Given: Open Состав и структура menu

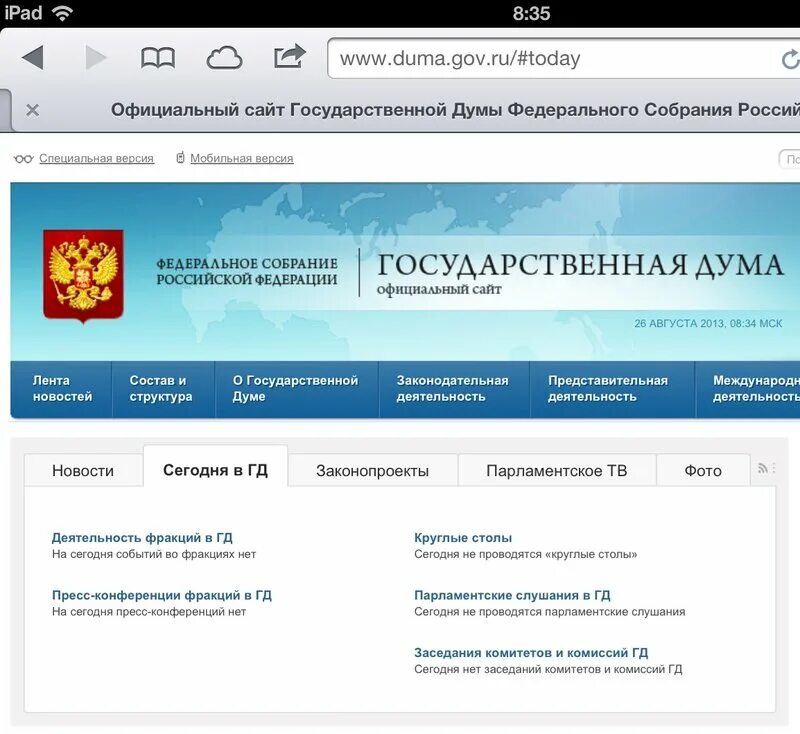Looking at the screenshot, I should (x=161, y=389).
